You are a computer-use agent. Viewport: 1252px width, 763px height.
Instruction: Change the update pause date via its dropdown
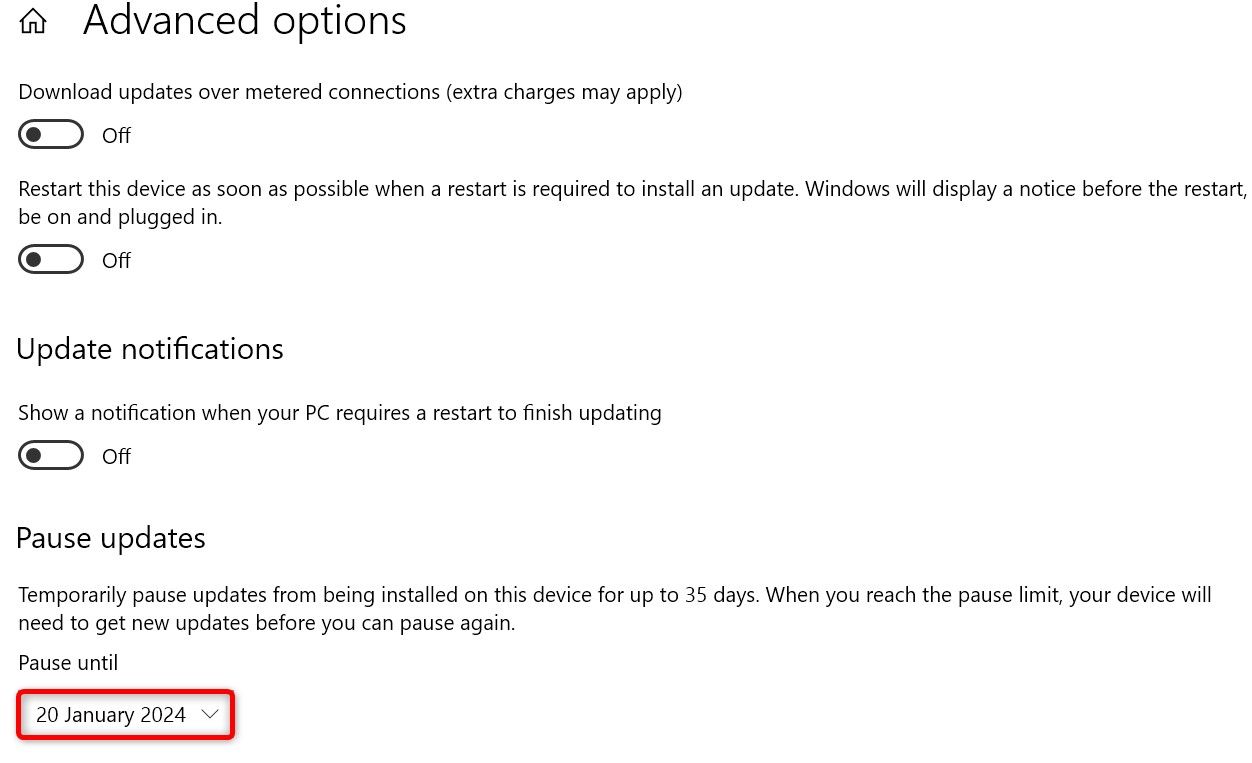pos(125,714)
